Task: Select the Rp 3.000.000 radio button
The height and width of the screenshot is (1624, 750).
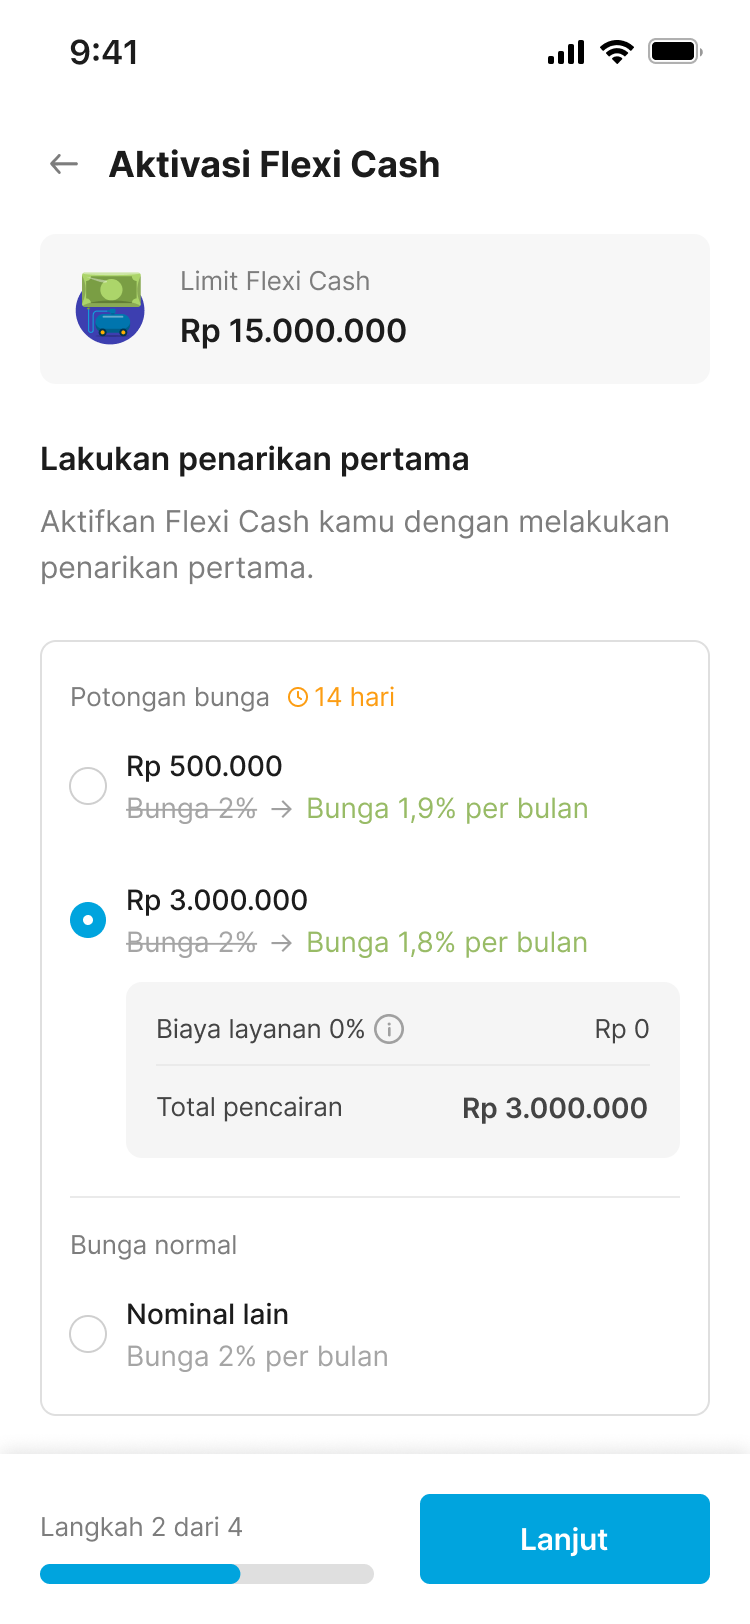Action: 88,920
